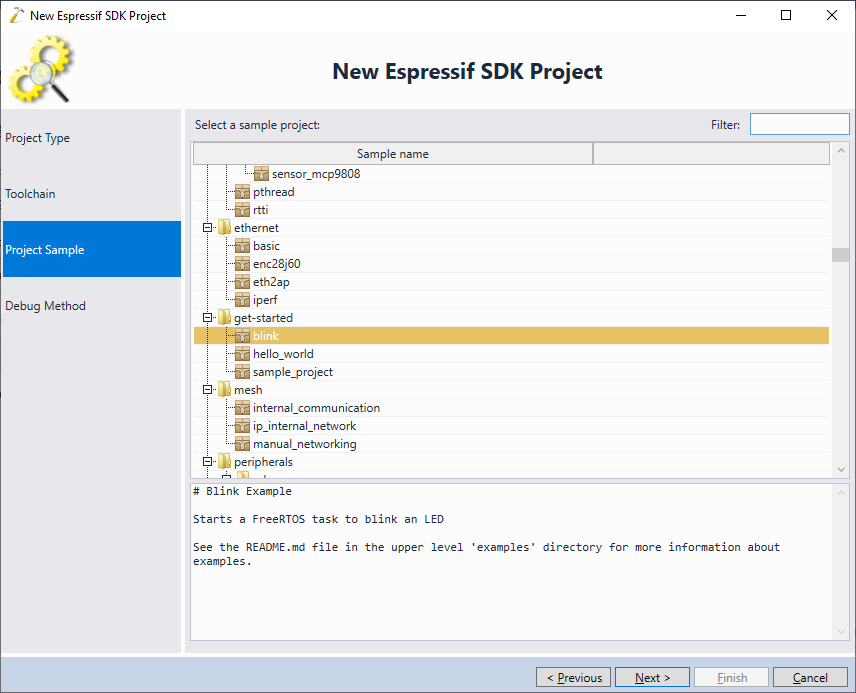Select the enc28j60 sample
The height and width of the screenshot is (693, 856).
[276, 264]
